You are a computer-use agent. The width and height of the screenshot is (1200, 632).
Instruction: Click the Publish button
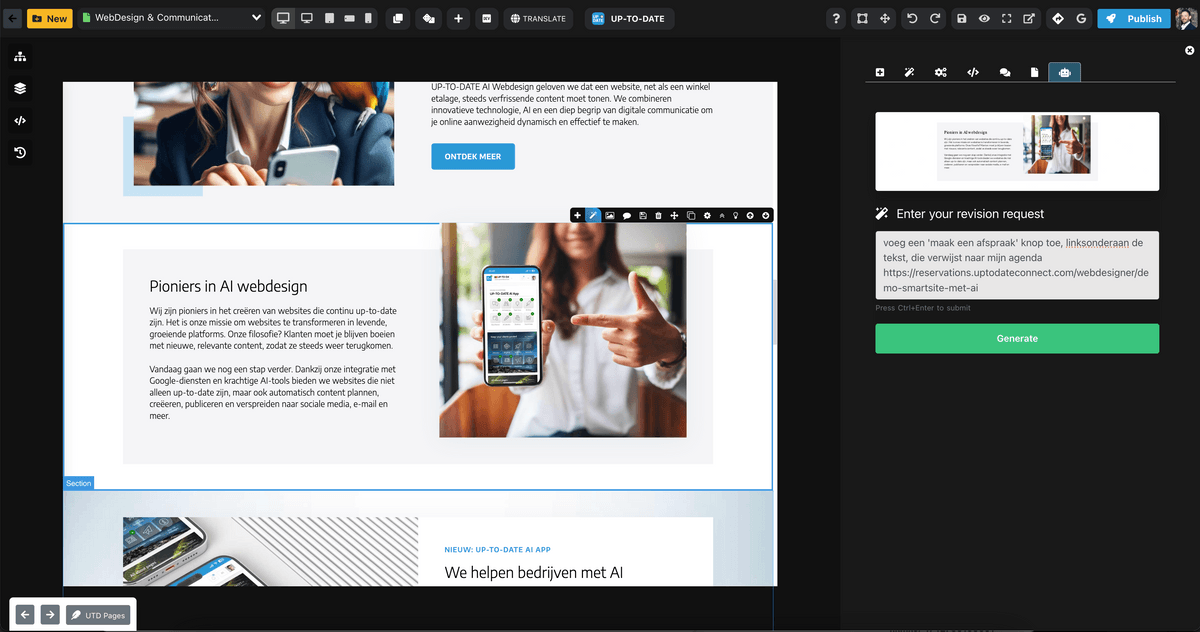coord(1134,18)
